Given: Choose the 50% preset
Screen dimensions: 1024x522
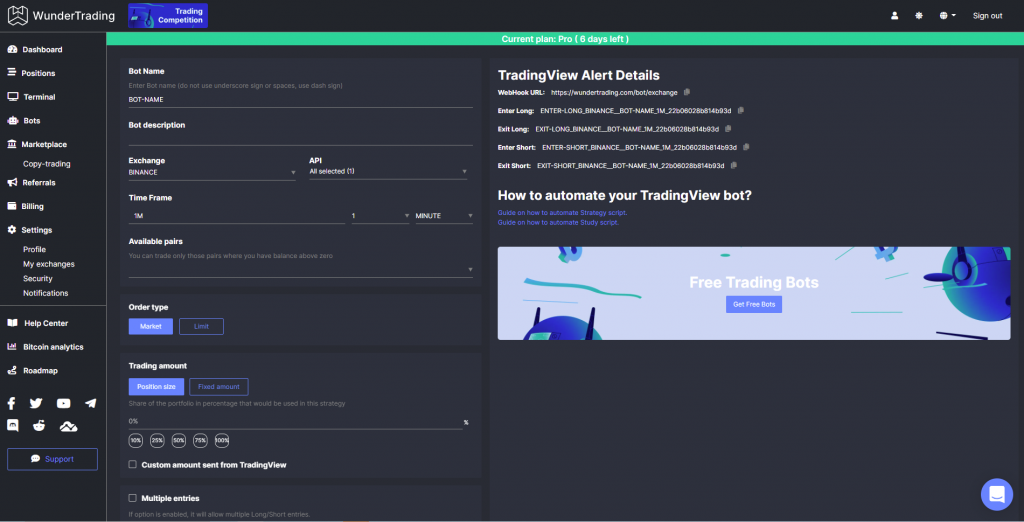Looking at the screenshot, I should [179, 441].
